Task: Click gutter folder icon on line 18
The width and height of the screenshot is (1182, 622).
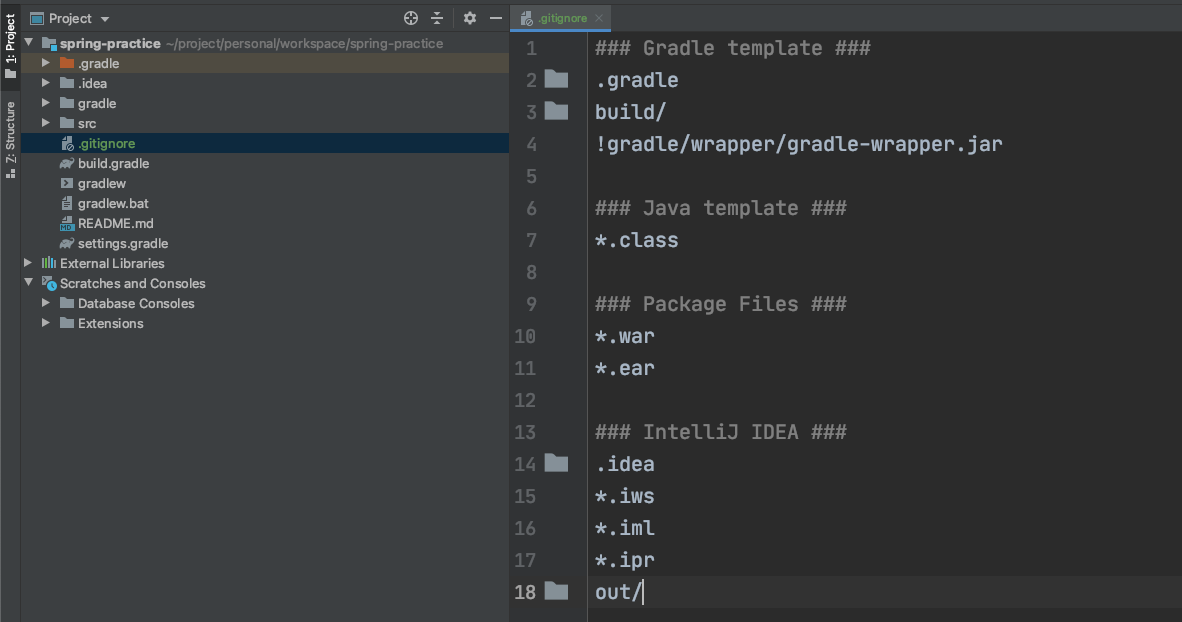Action: 556,590
